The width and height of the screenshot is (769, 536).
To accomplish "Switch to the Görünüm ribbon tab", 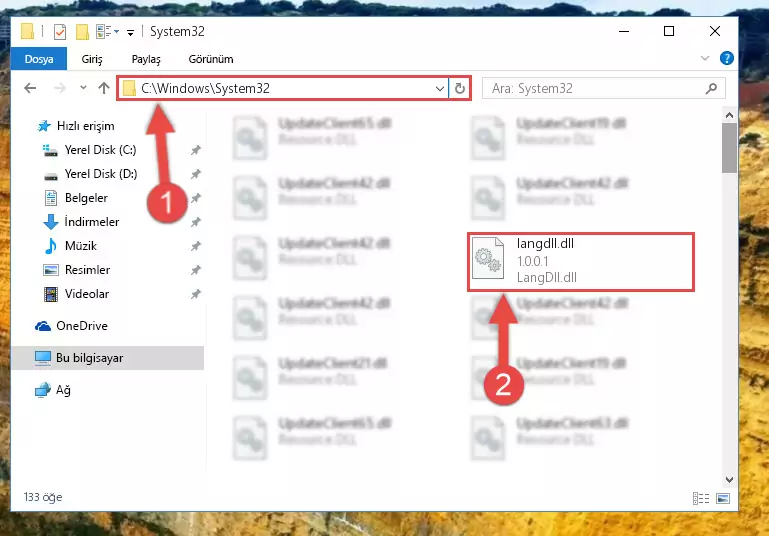I will click(211, 59).
